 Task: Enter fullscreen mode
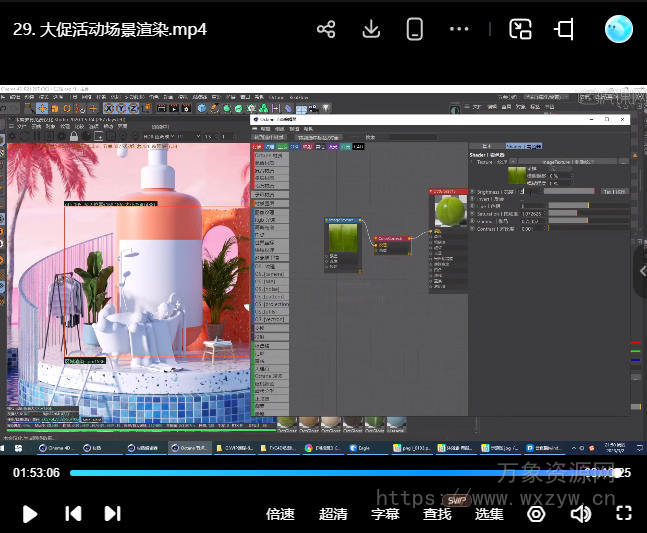tap(624, 514)
